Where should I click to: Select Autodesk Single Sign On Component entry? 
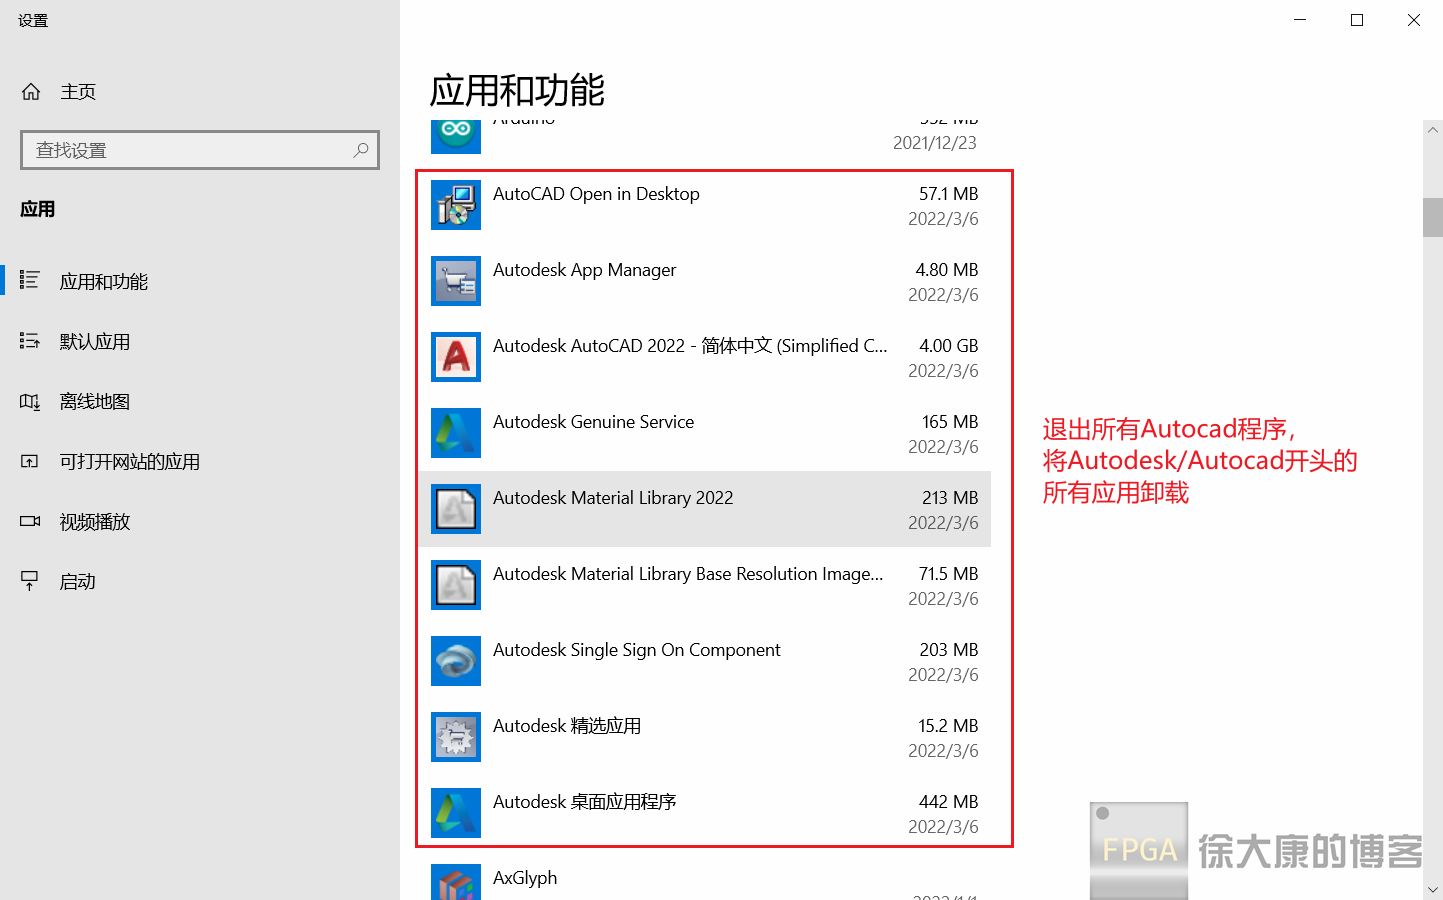pos(705,661)
